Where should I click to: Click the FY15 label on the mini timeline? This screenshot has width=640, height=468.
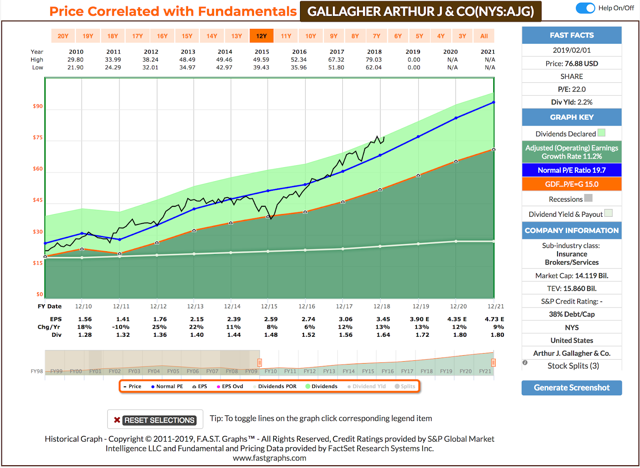368,371
